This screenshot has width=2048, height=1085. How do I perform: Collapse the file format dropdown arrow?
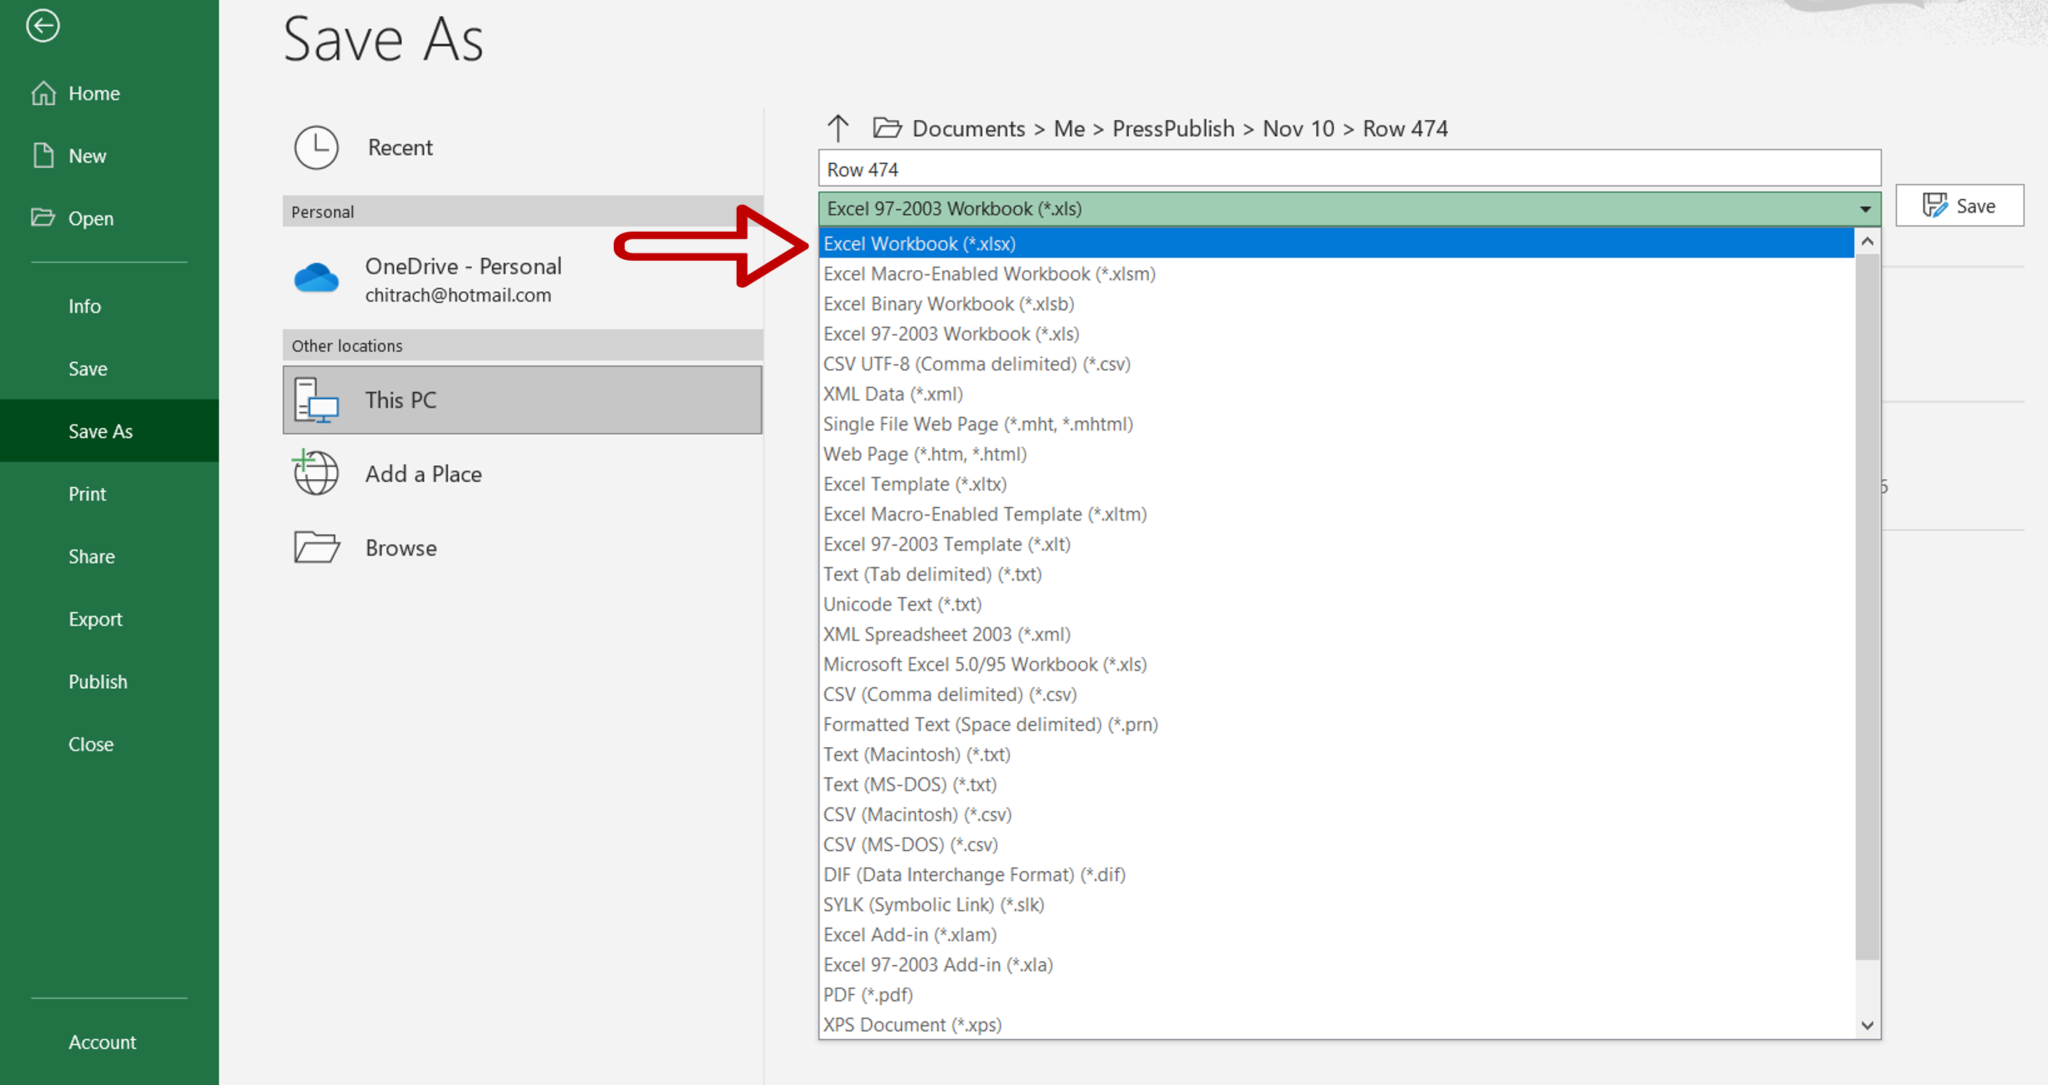[1864, 208]
